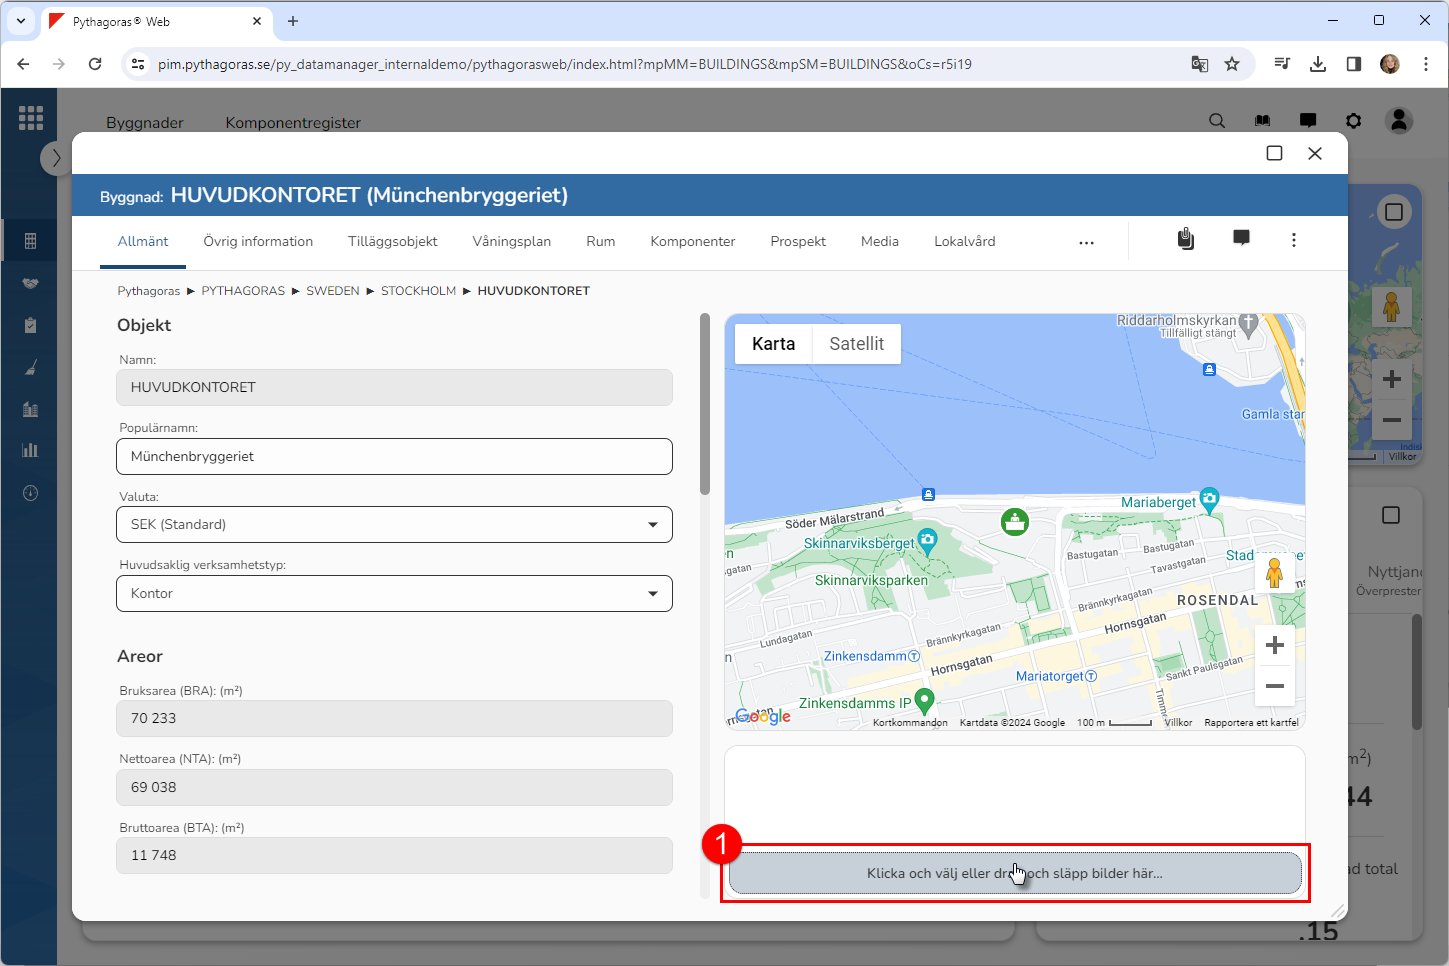Expand the left sidebar with chevron arrow
Viewport: 1449px width, 966px height.
click(x=56, y=158)
